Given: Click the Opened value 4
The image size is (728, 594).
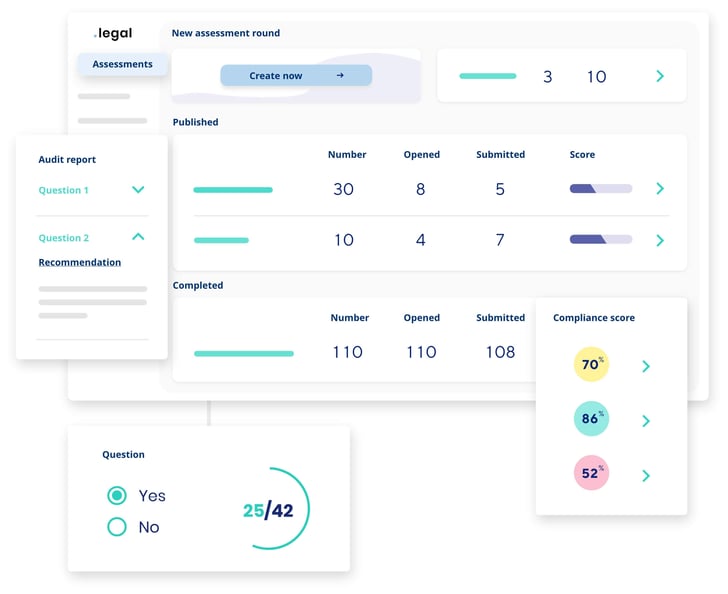Looking at the screenshot, I should (421, 240).
